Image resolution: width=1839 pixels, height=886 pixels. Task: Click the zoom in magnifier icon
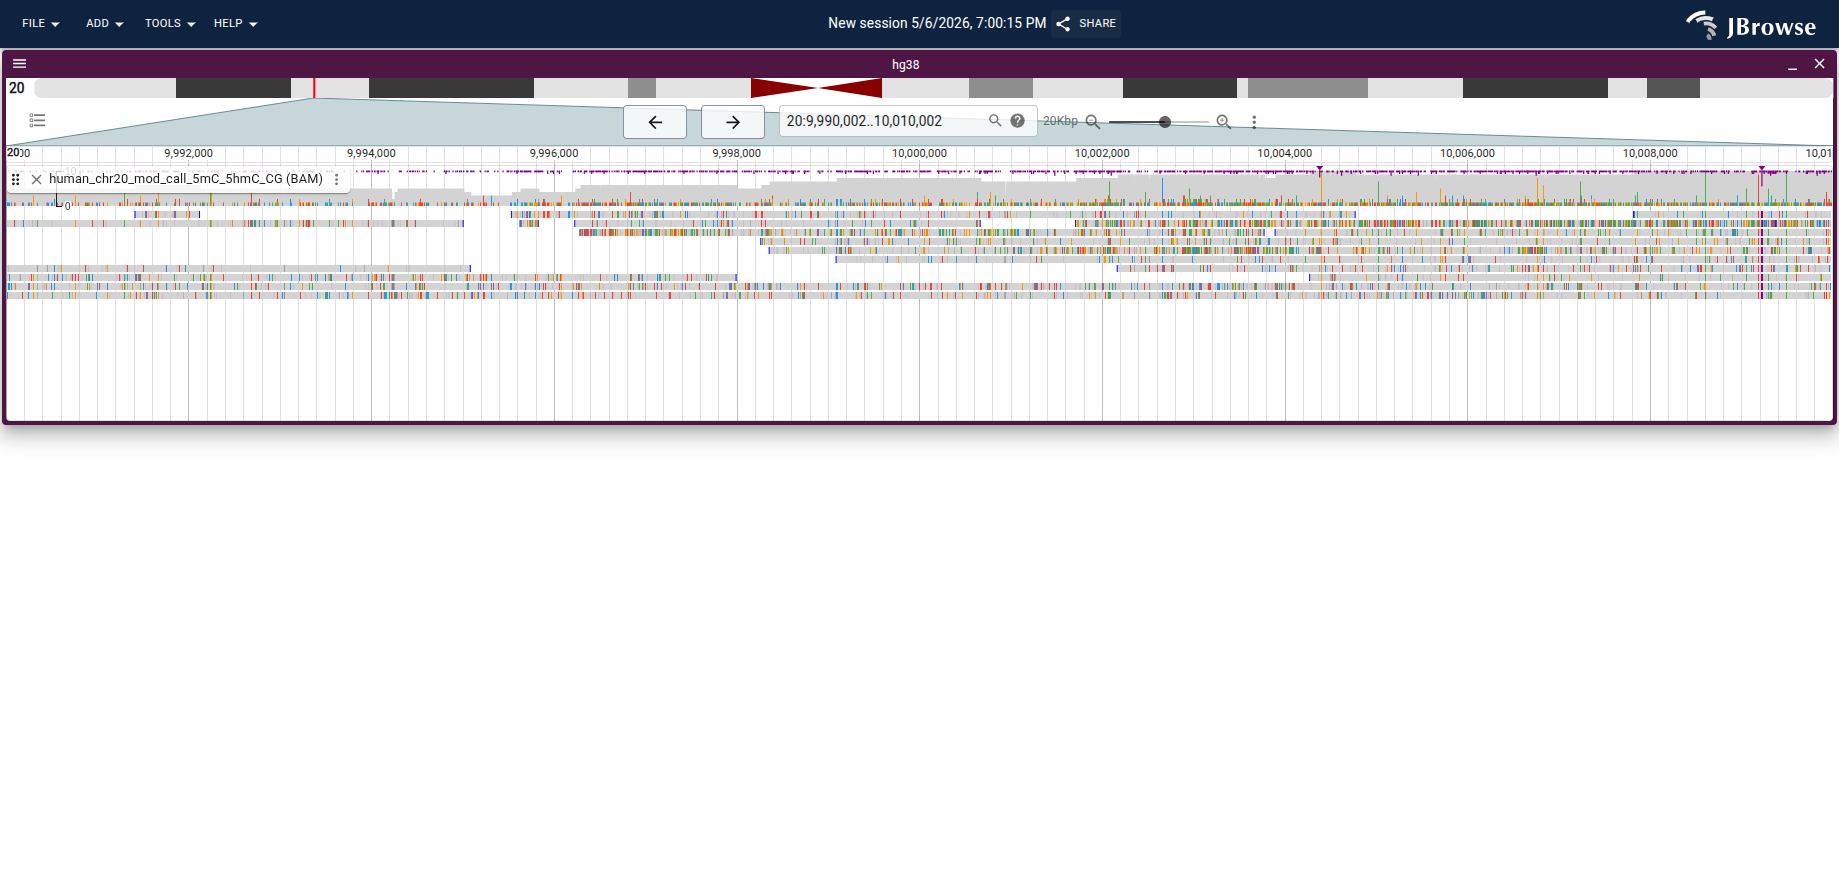pos(1223,121)
